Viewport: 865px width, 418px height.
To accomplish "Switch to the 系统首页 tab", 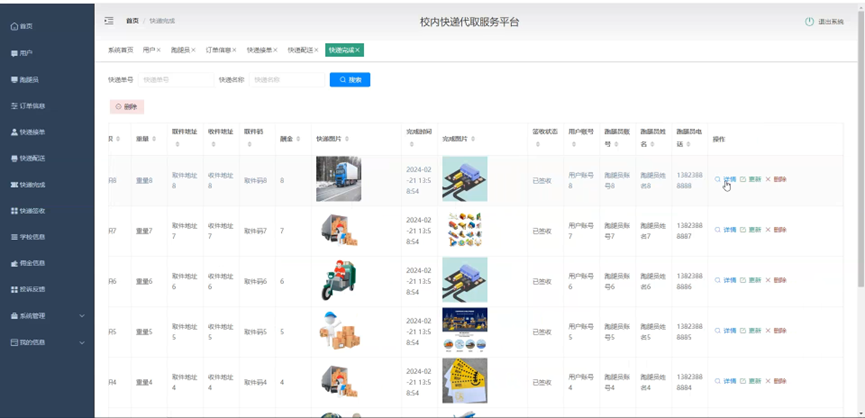I will [x=120, y=50].
